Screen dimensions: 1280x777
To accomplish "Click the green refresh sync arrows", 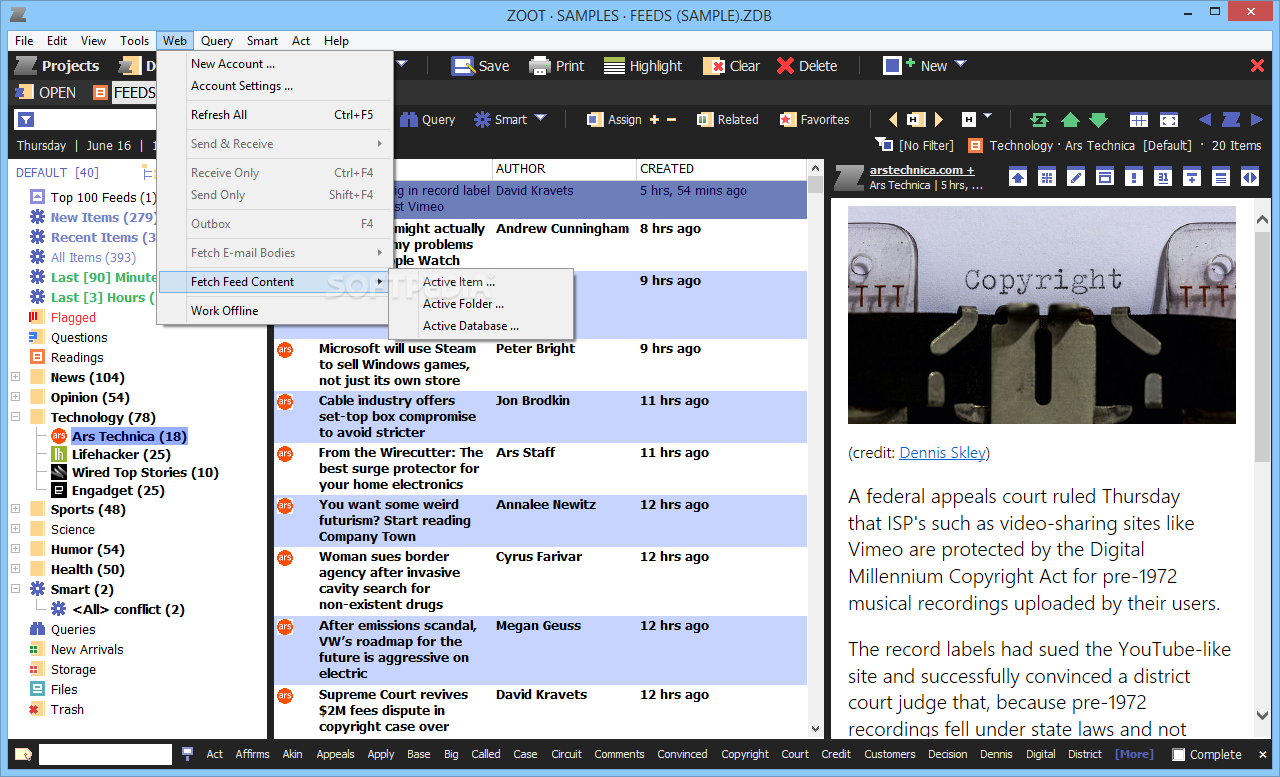I will [x=1039, y=120].
